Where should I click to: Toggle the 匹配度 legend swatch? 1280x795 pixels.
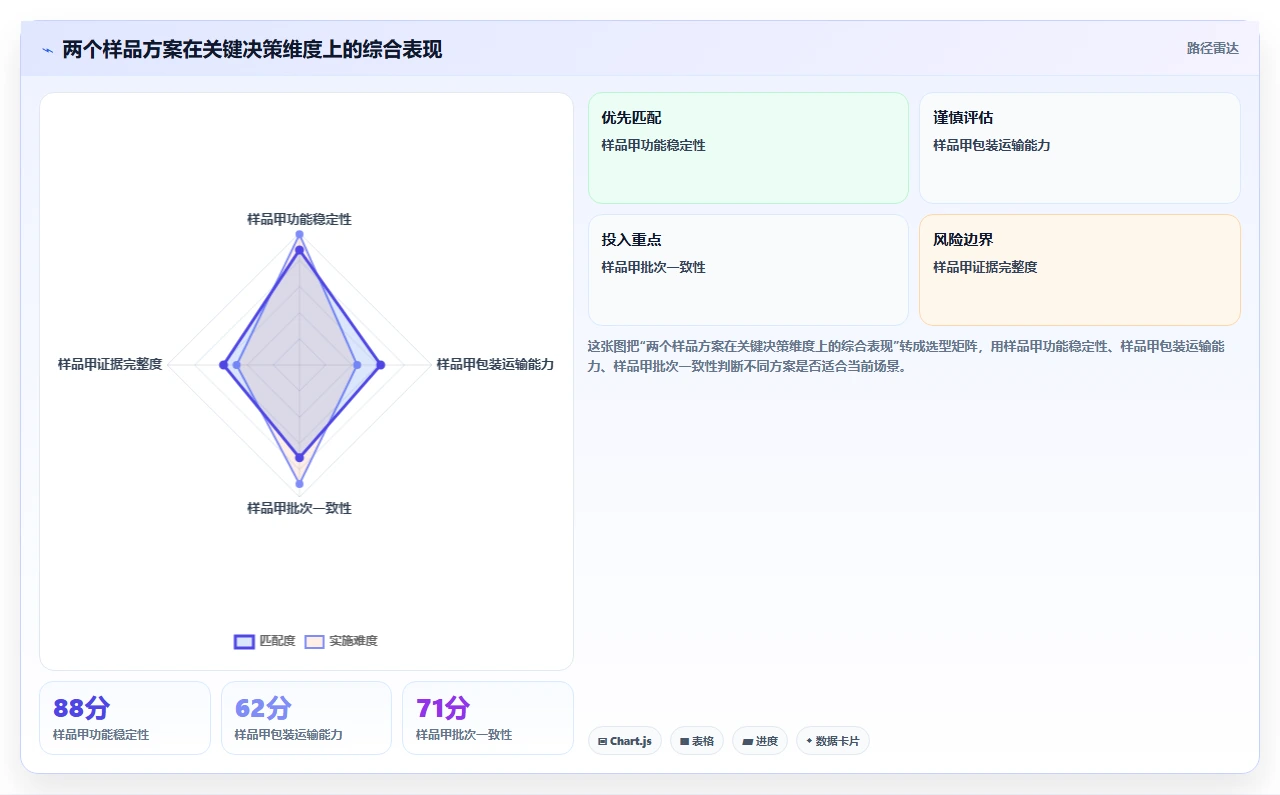coord(244,641)
